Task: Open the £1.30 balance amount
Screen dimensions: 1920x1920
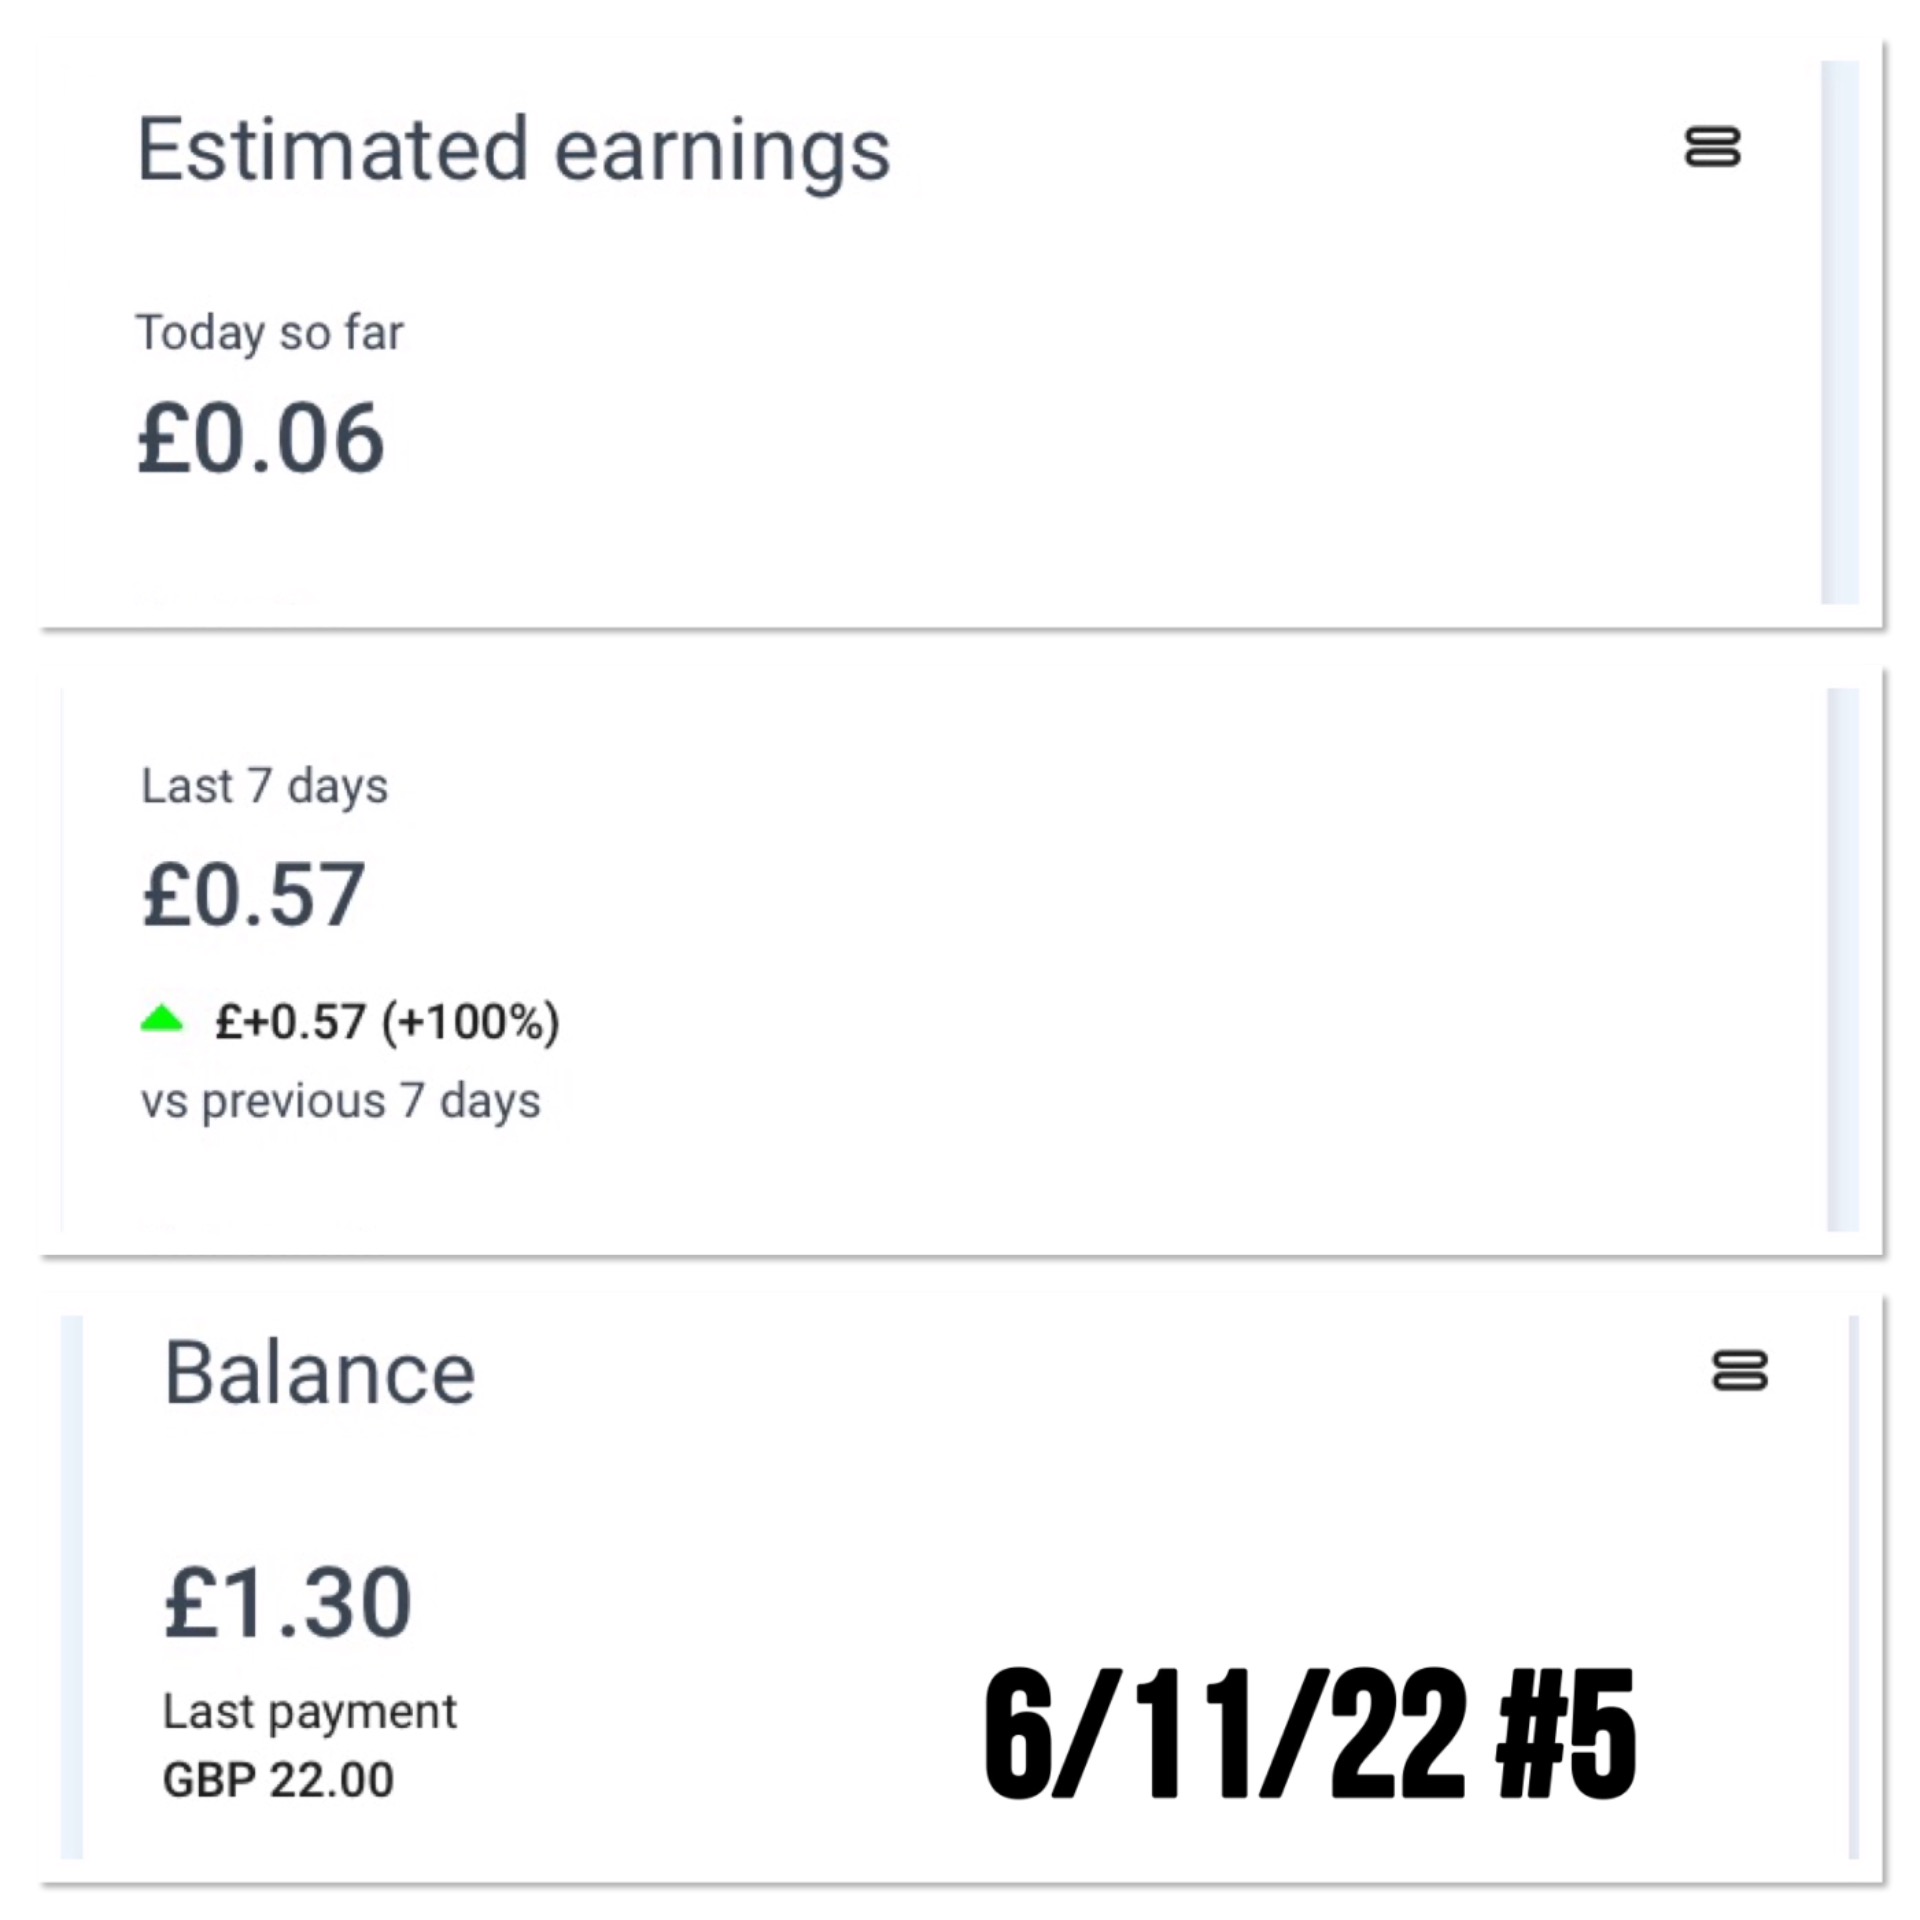Action: (x=287, y=1603)
